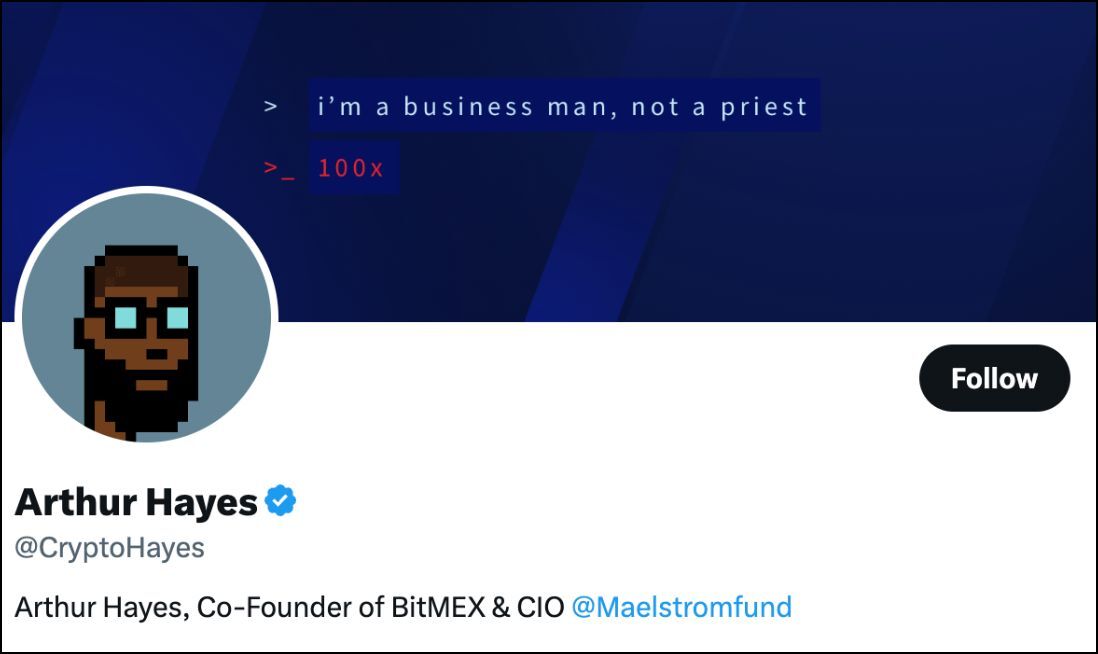Click the Arthur Hayes display name
Viewport: 1098px width, 654px height.
pos(136,502)
